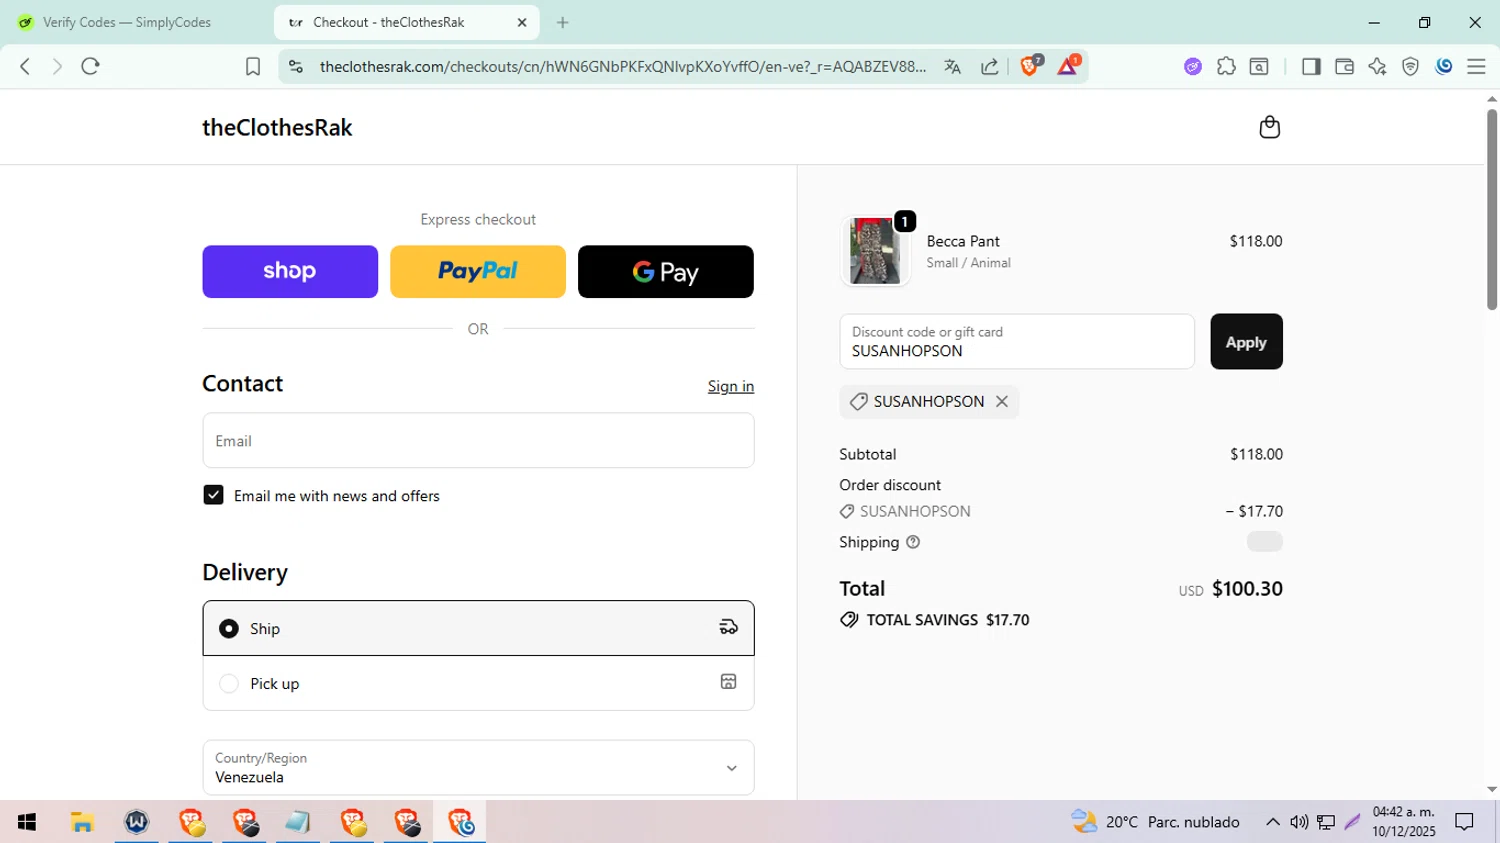The height and width of the screenshot is (843, 1500).
Task: Click the browser address bar URL
Action: point(623,66)
